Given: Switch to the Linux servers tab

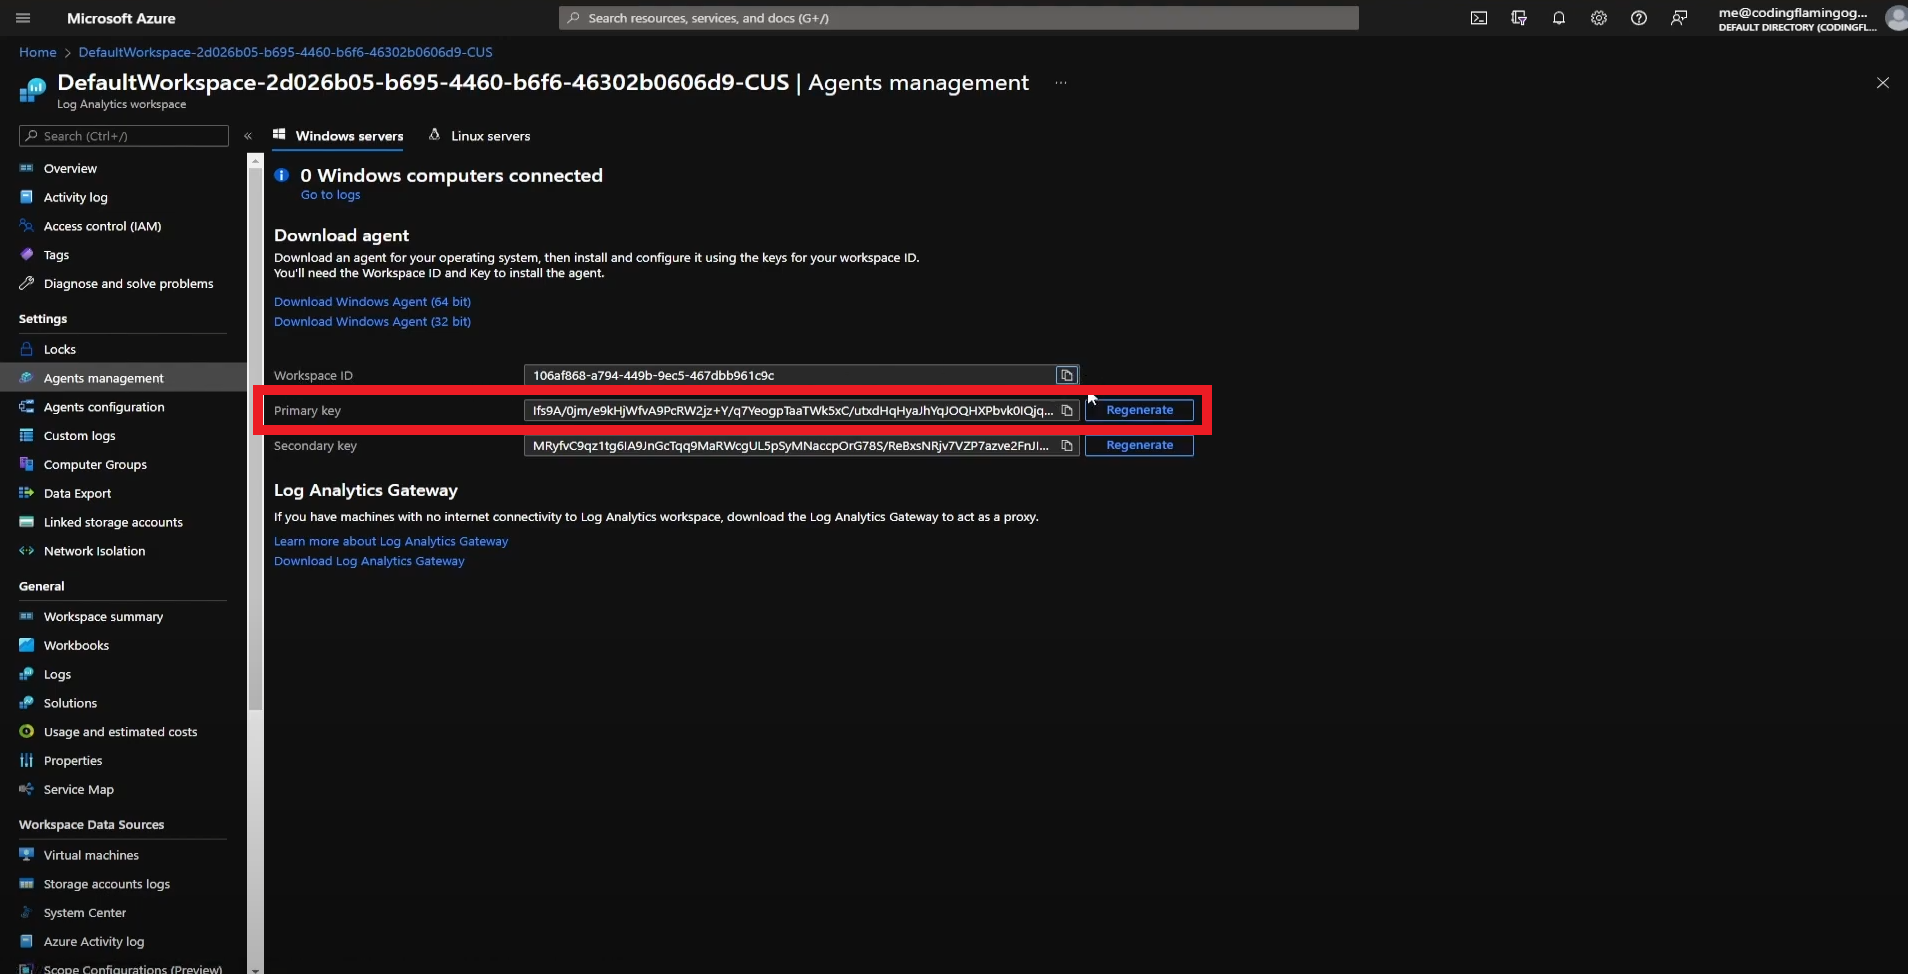Looking at the screenshot, I should [x=479, y=136].
